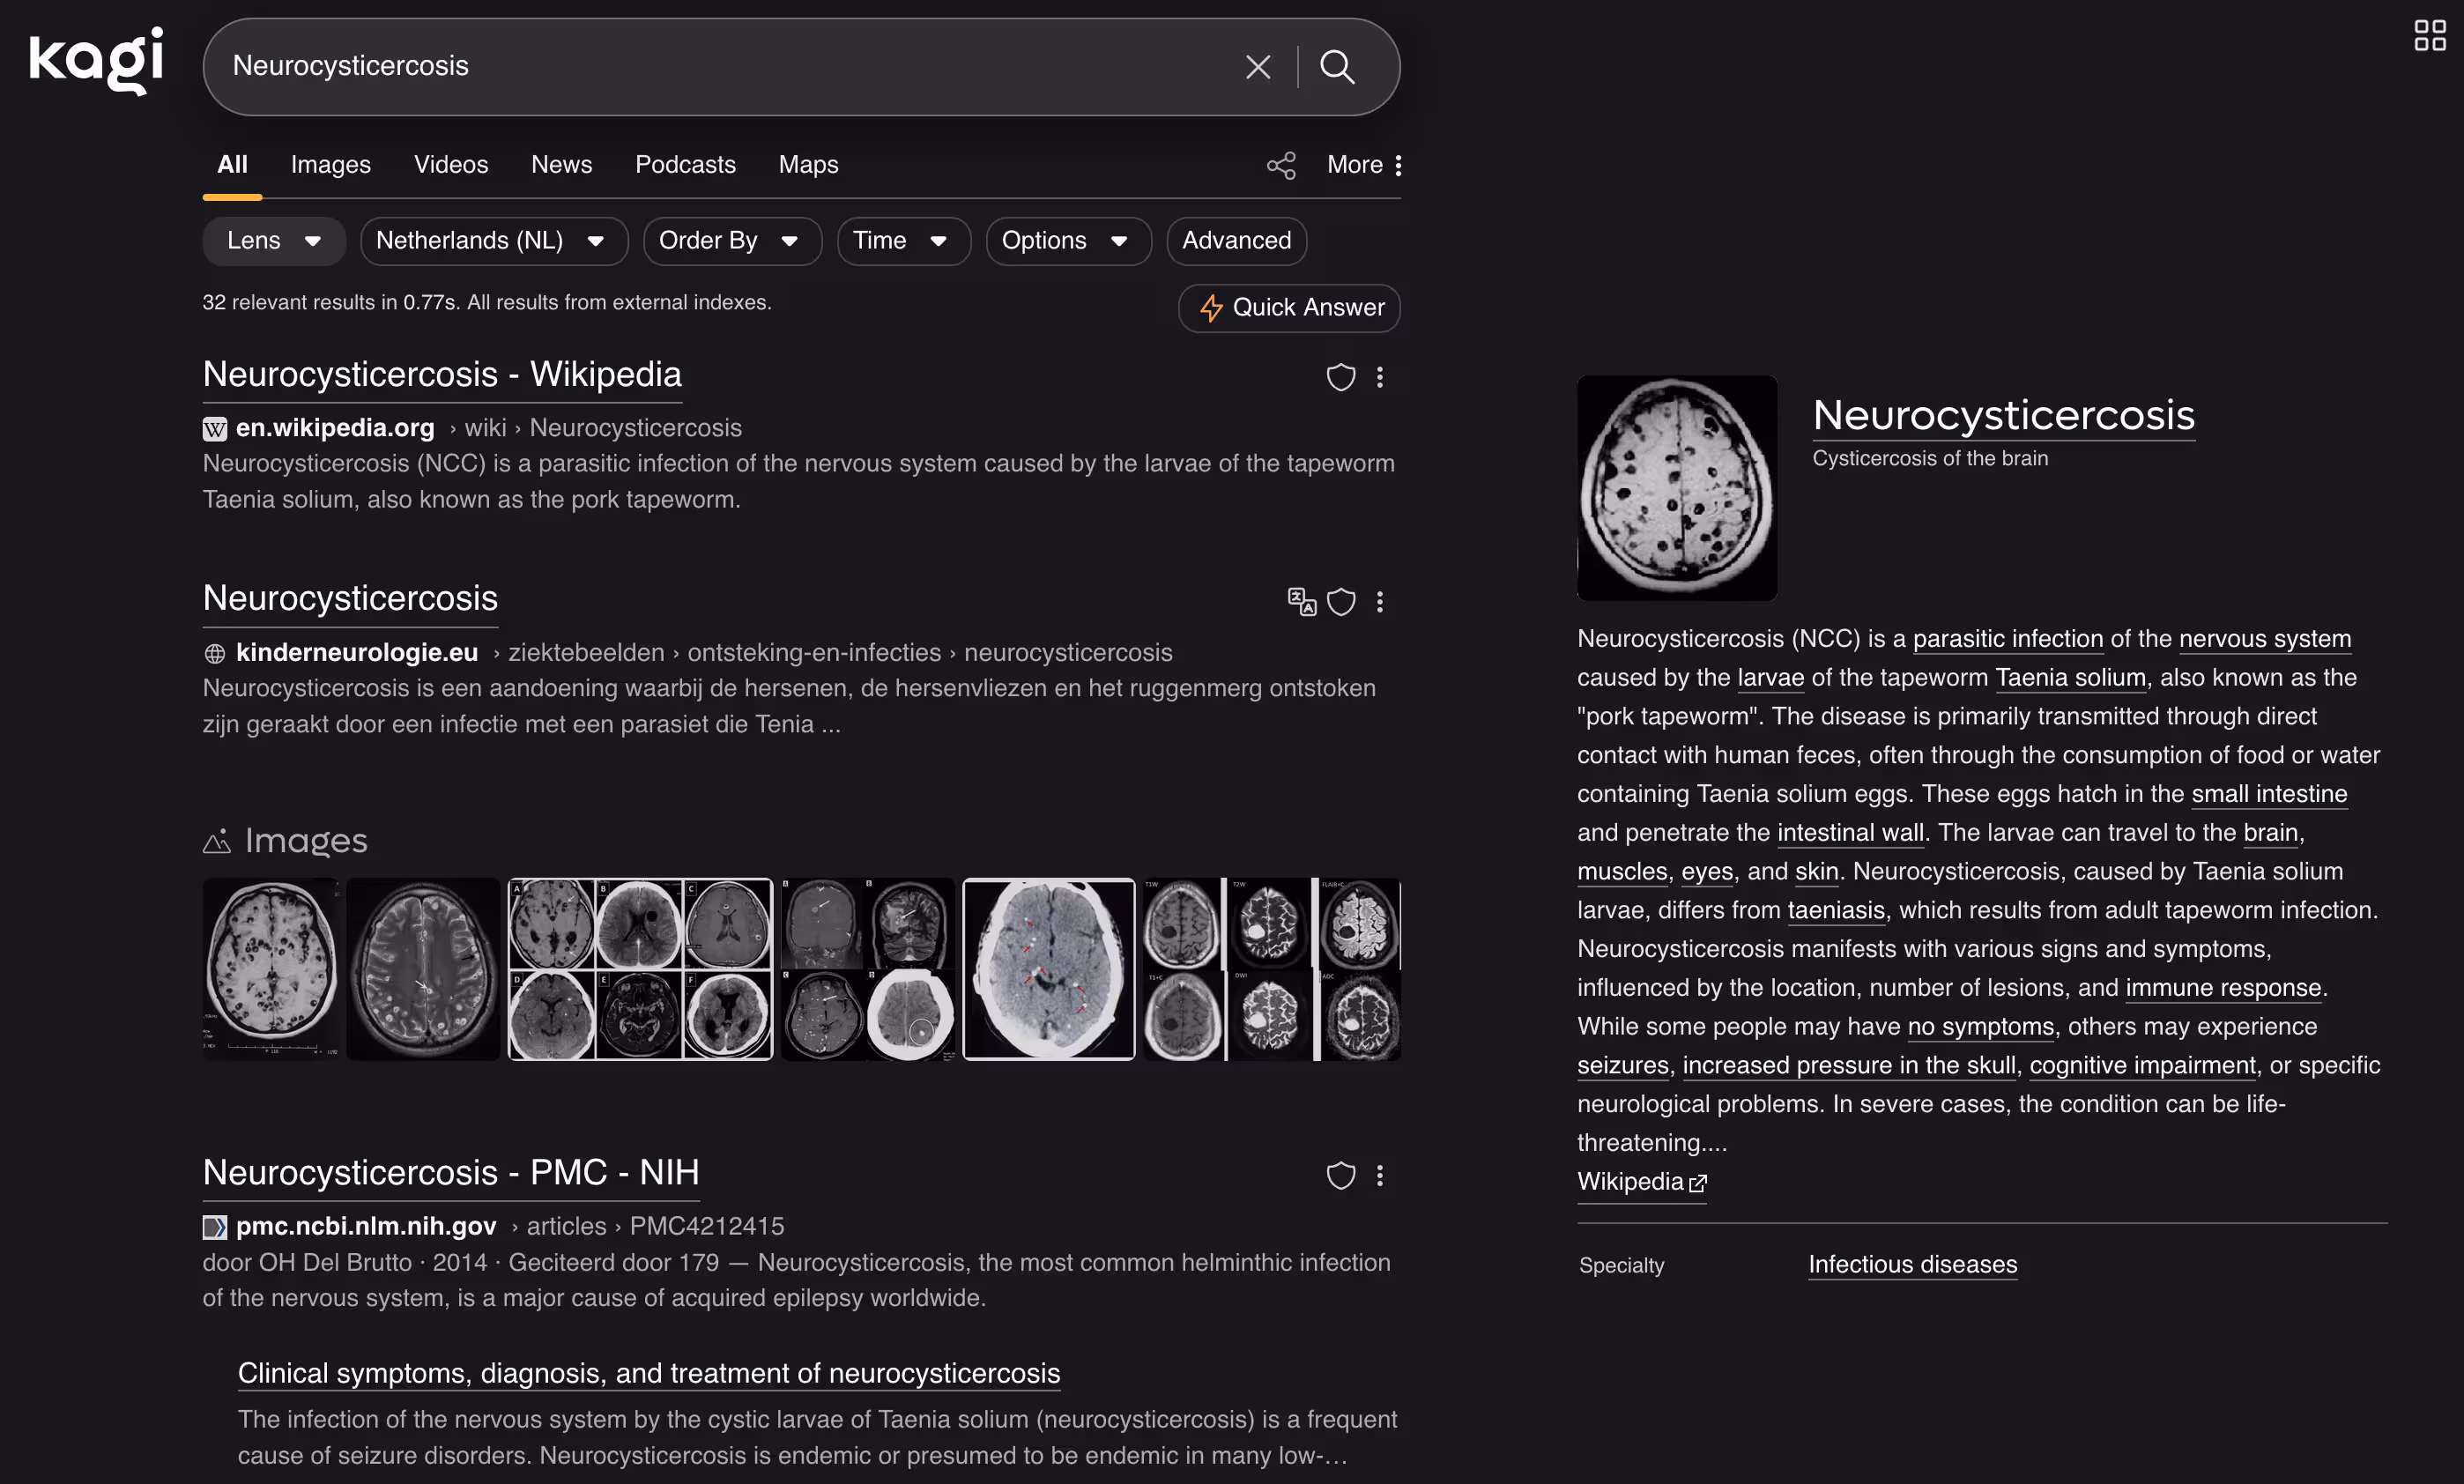Open the first brain MRI image thumbnail

(x=271, y=969)
